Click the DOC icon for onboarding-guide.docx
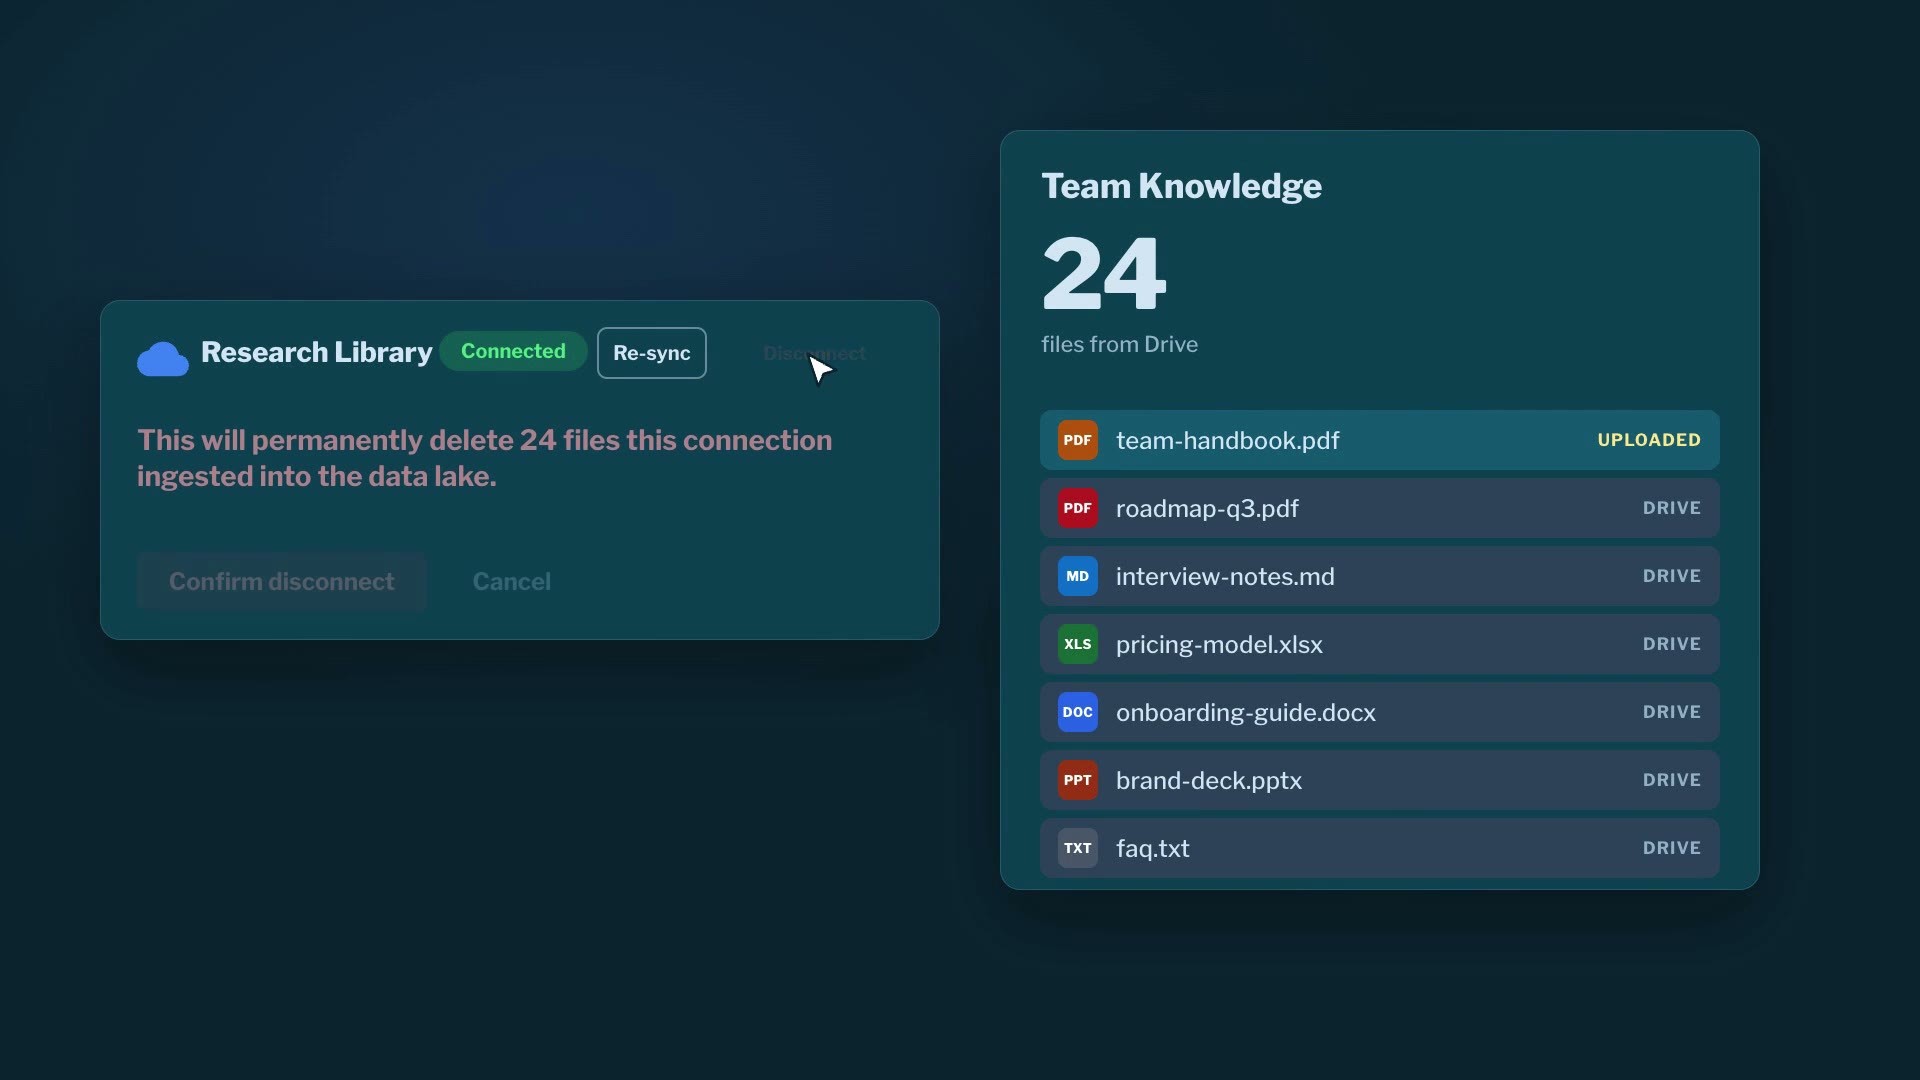Screen dimensions: 1920x1080 point(1077,712)
